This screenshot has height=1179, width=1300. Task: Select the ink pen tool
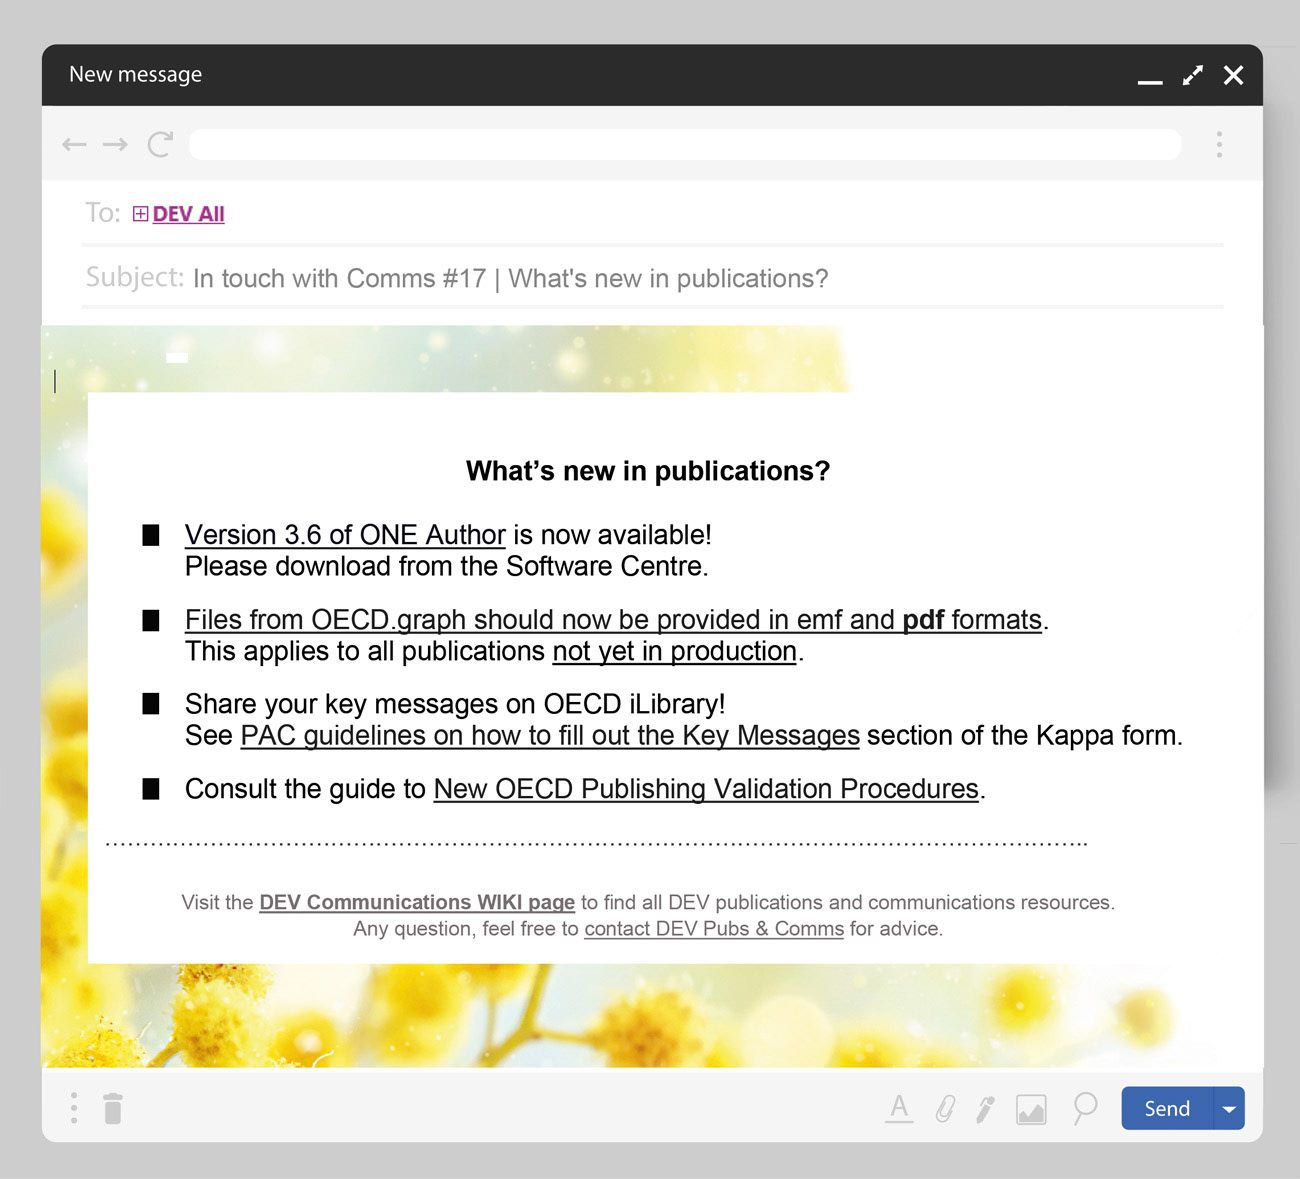click(985, 1108)
